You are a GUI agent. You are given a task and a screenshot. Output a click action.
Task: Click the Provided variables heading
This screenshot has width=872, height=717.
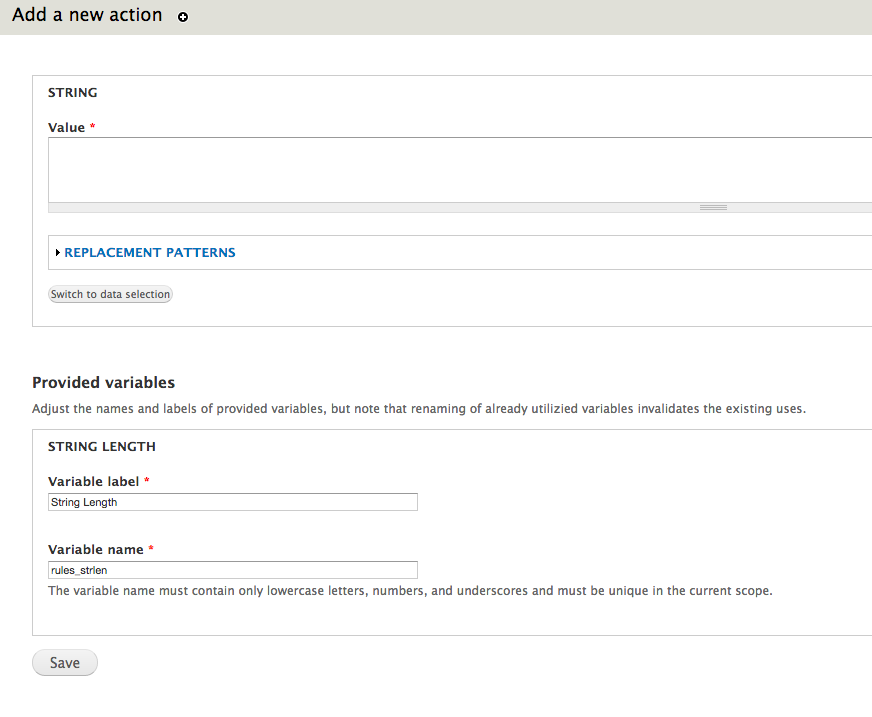(x=103, y=382)
